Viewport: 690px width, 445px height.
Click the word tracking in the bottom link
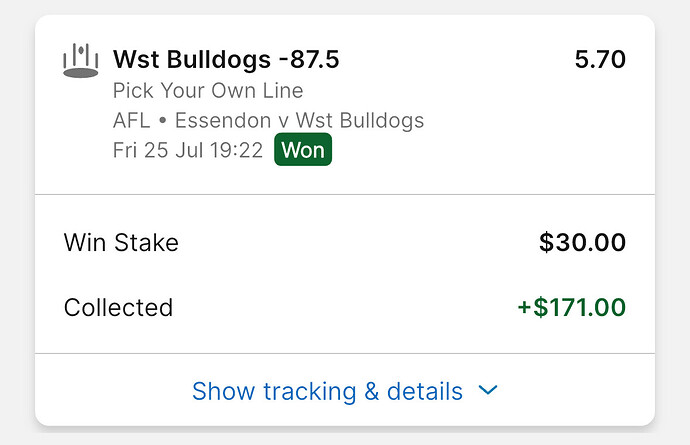coord(310,392)
